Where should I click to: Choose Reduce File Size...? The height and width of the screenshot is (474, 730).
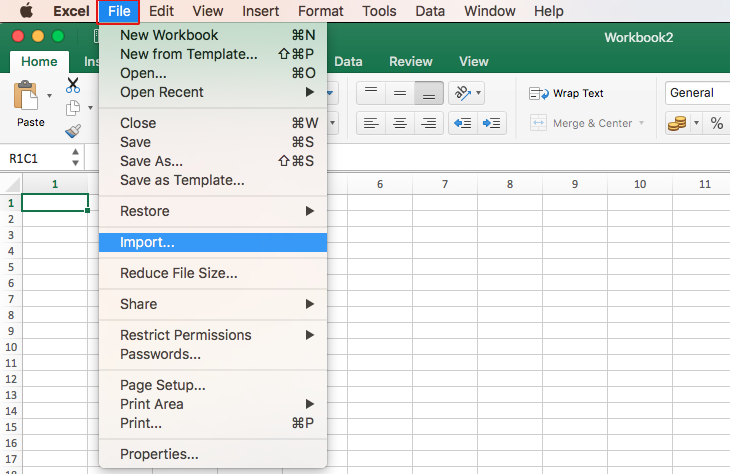[213, 273]
